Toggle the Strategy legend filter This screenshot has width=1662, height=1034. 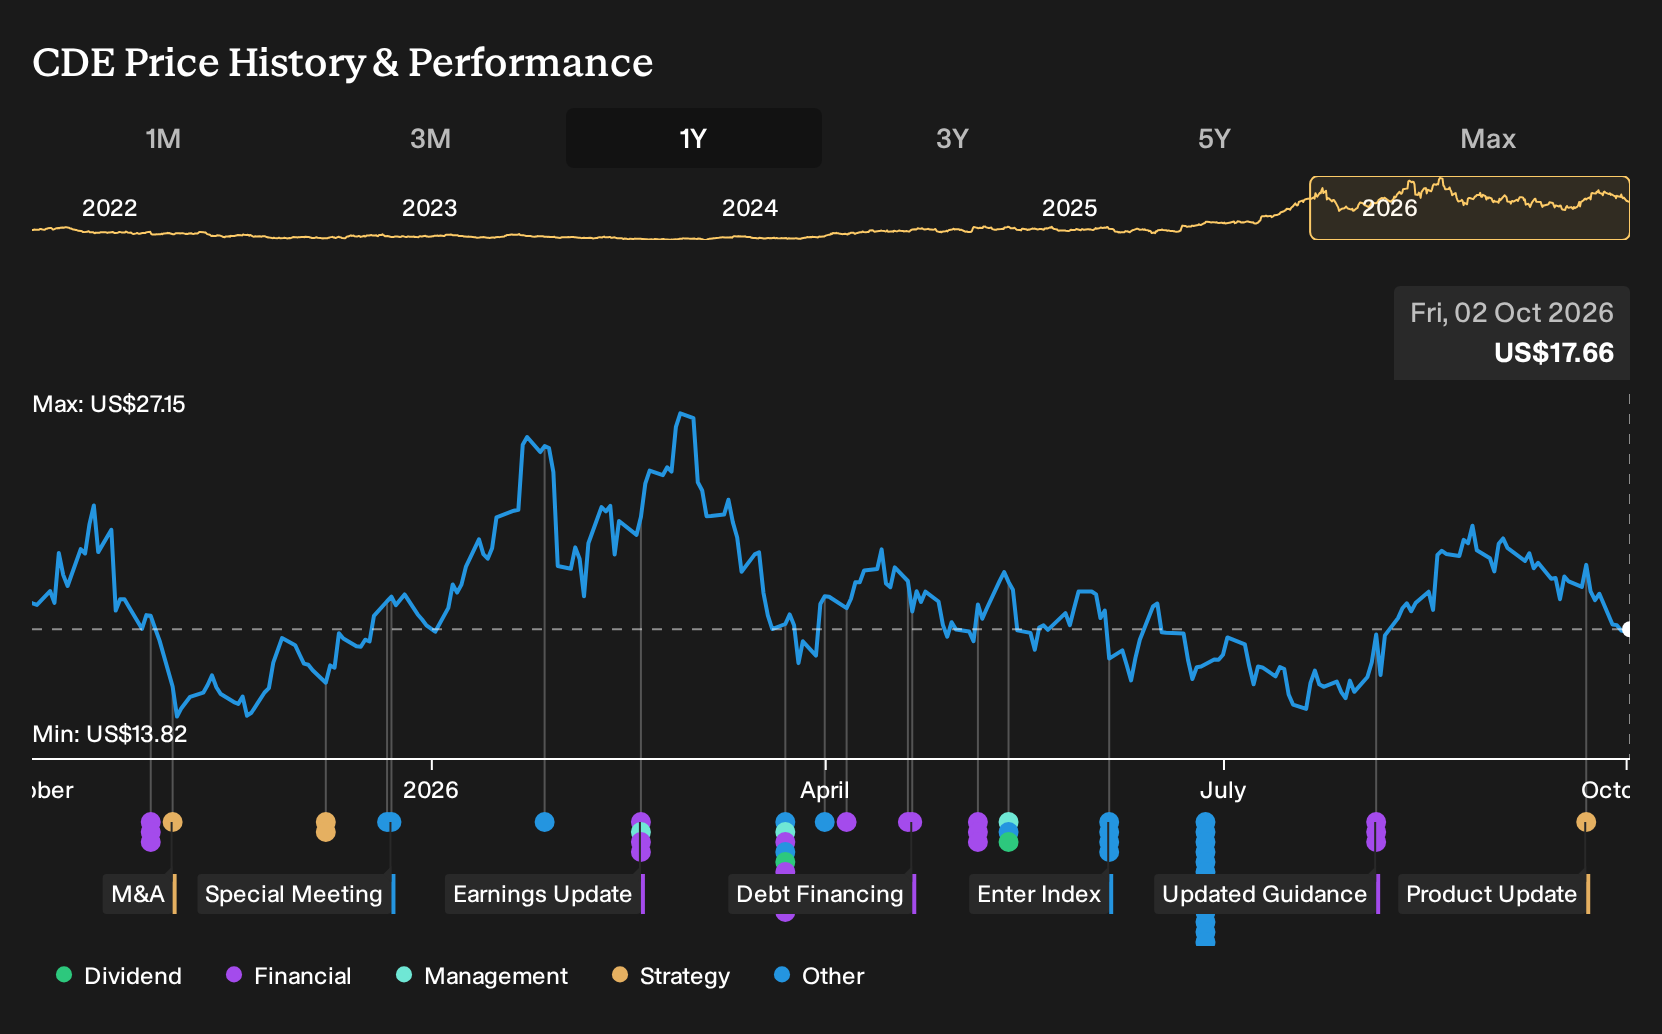coord(671,976)
